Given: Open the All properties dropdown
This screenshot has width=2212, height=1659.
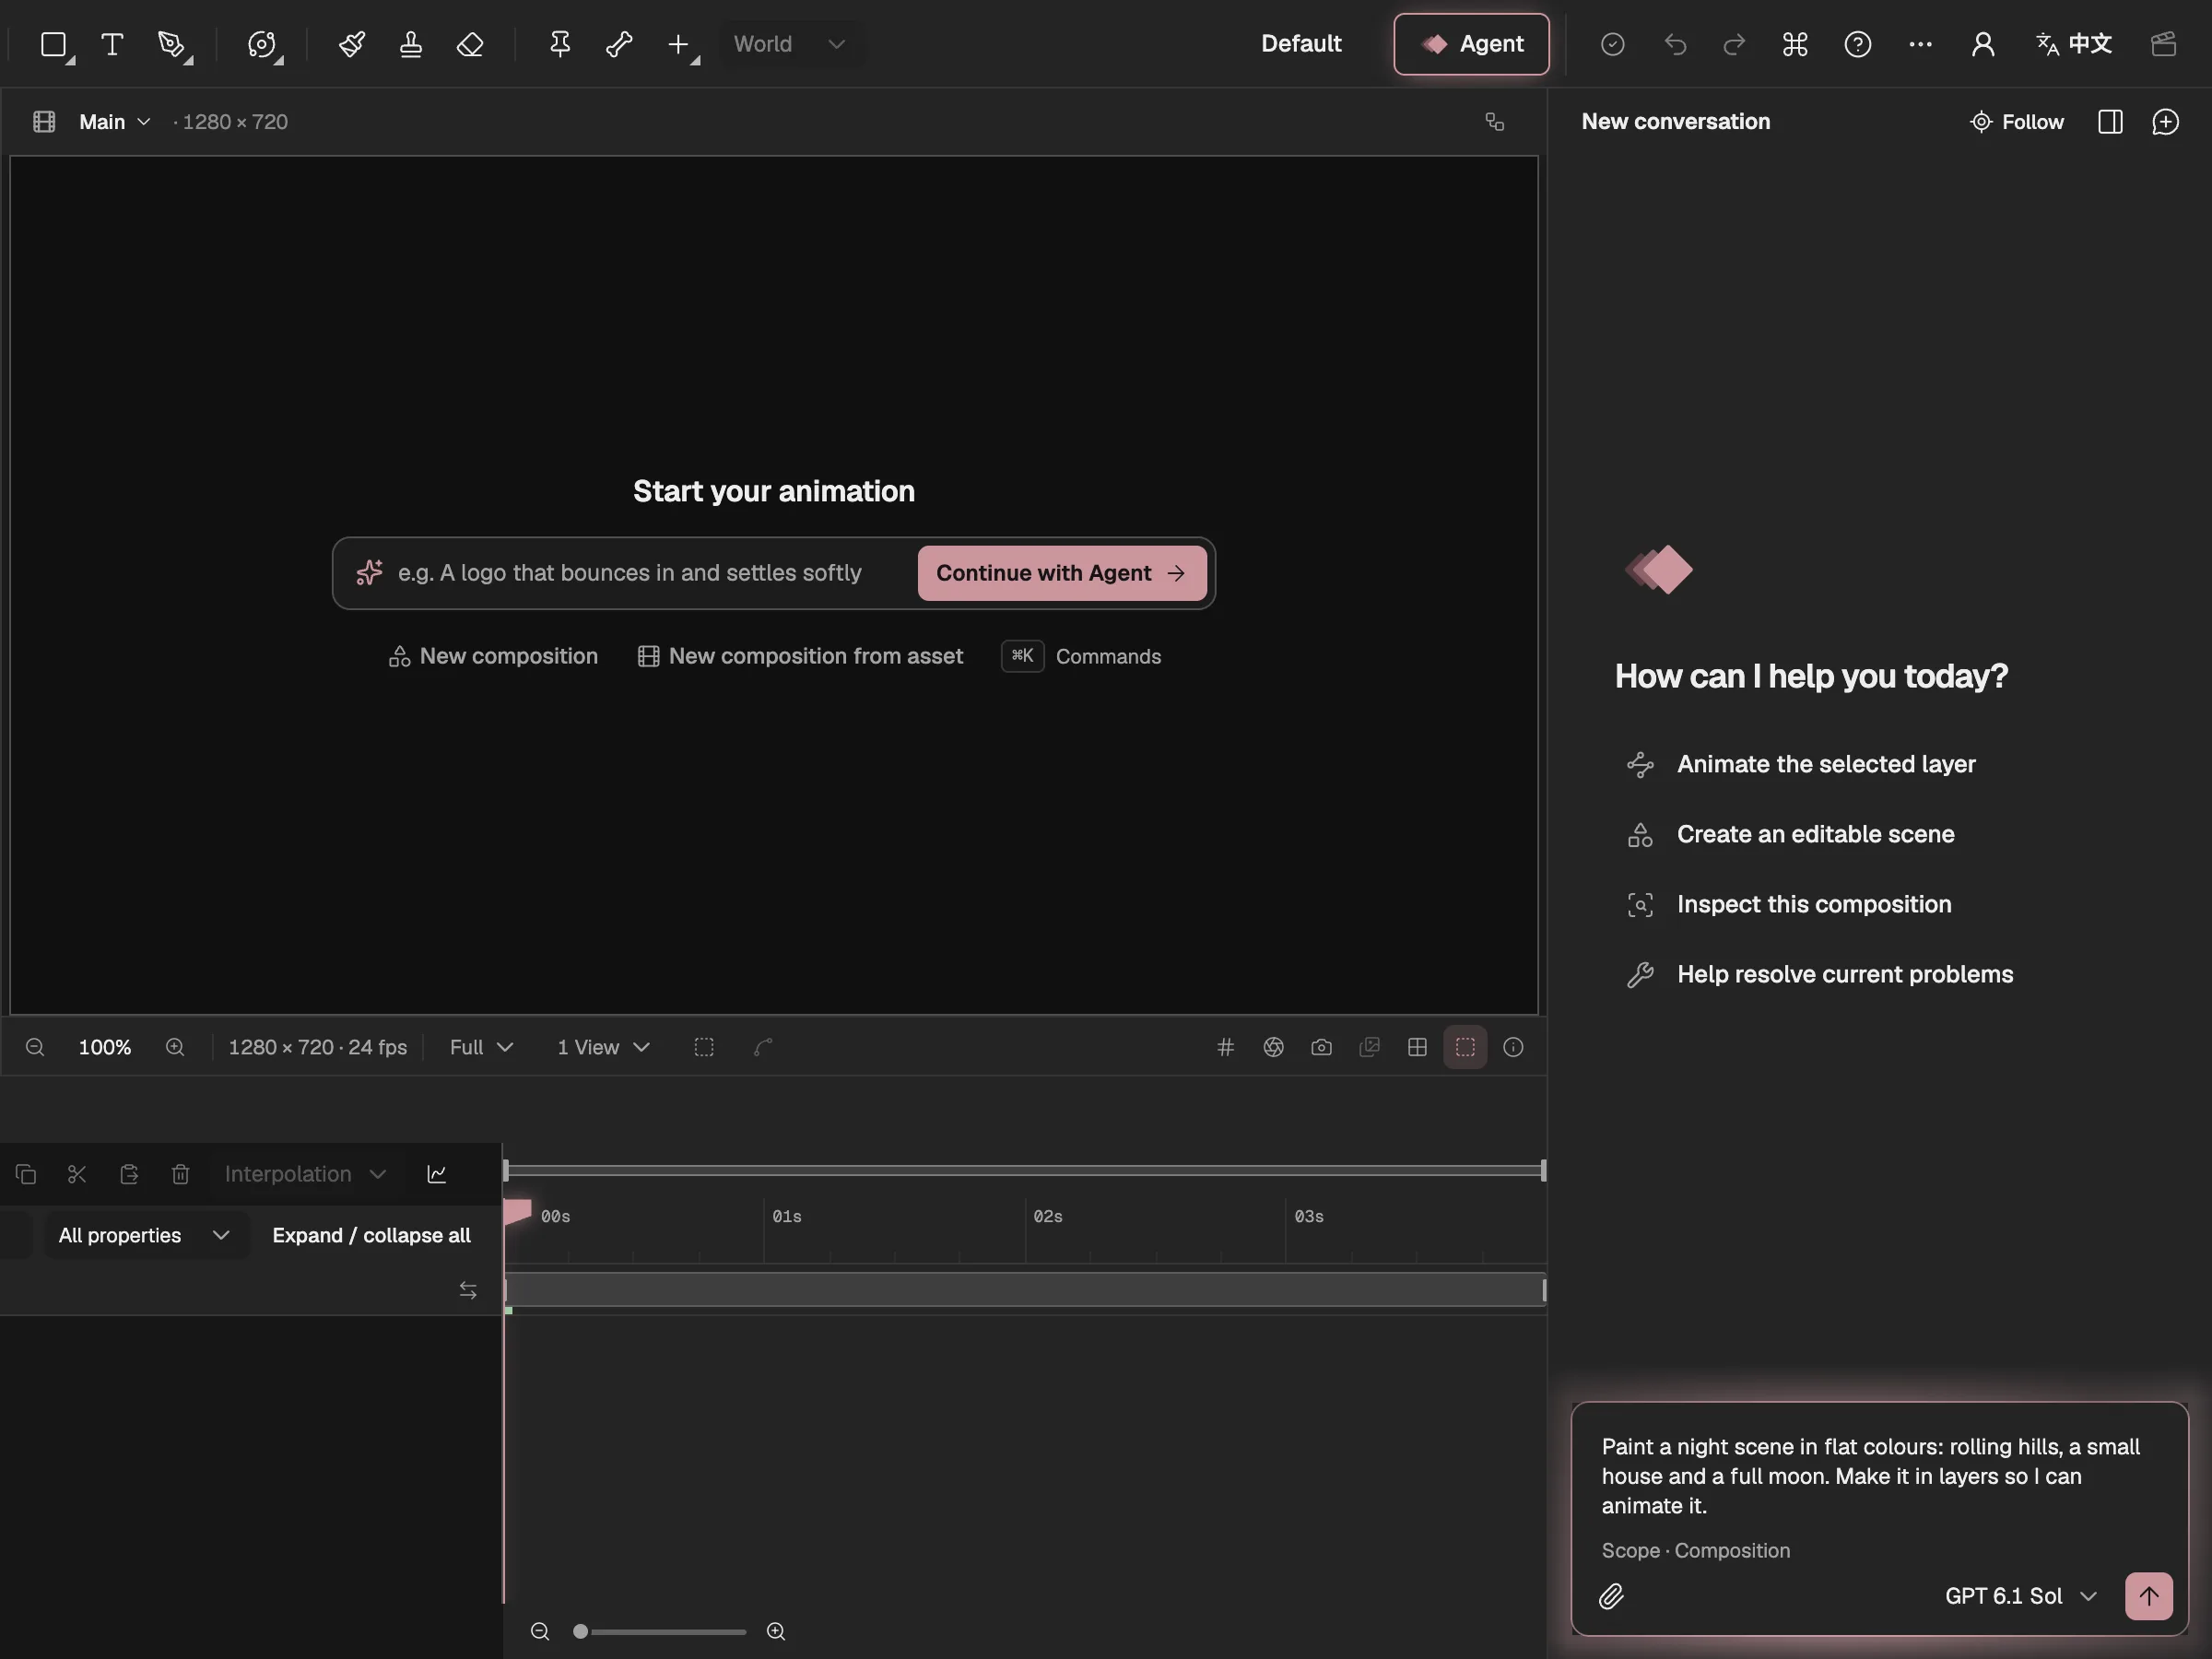Looking at the screenshot, I should (145, 1235).
